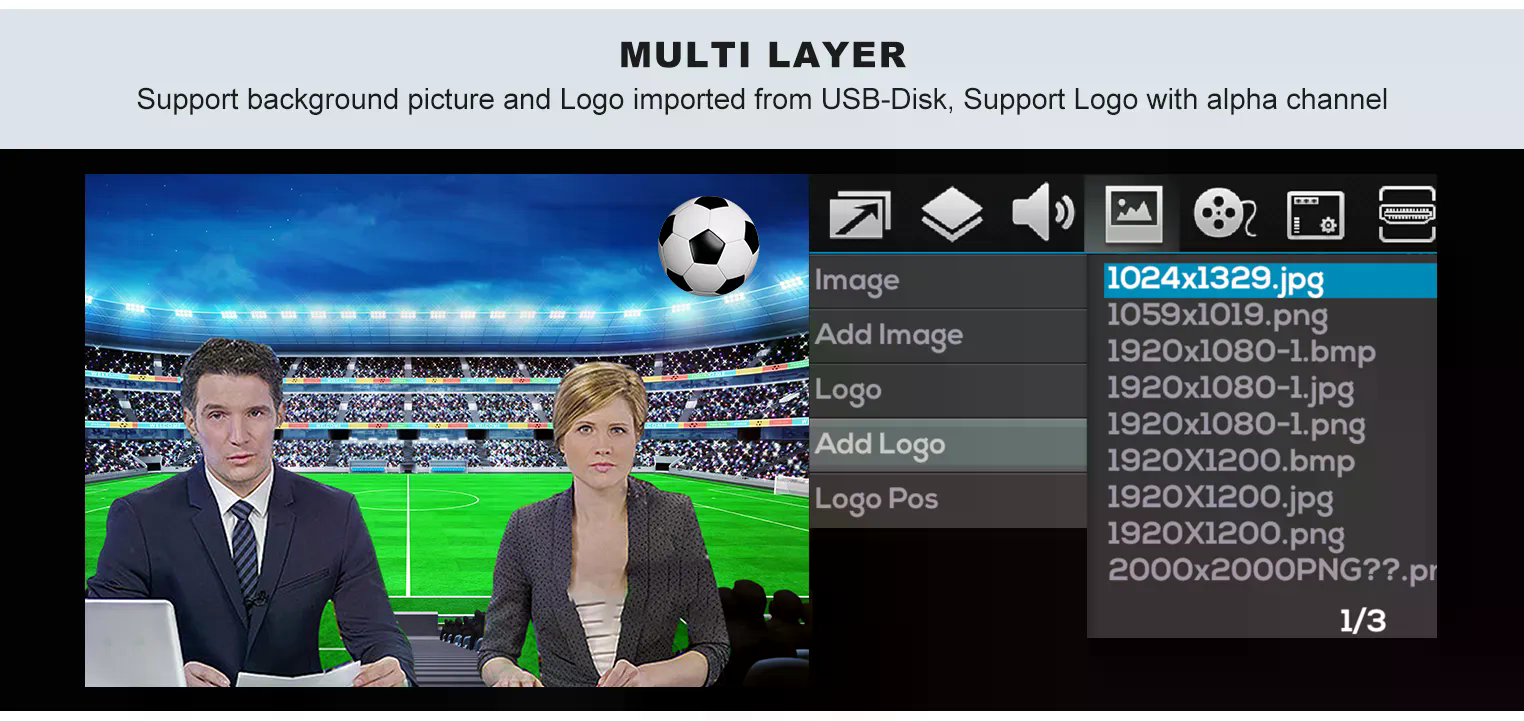Open the scale output arrow icon

click(859, 213)
